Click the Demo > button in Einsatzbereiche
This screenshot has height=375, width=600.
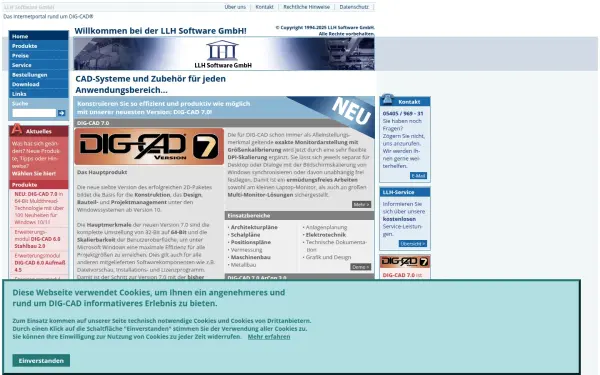tap(360, 267)
